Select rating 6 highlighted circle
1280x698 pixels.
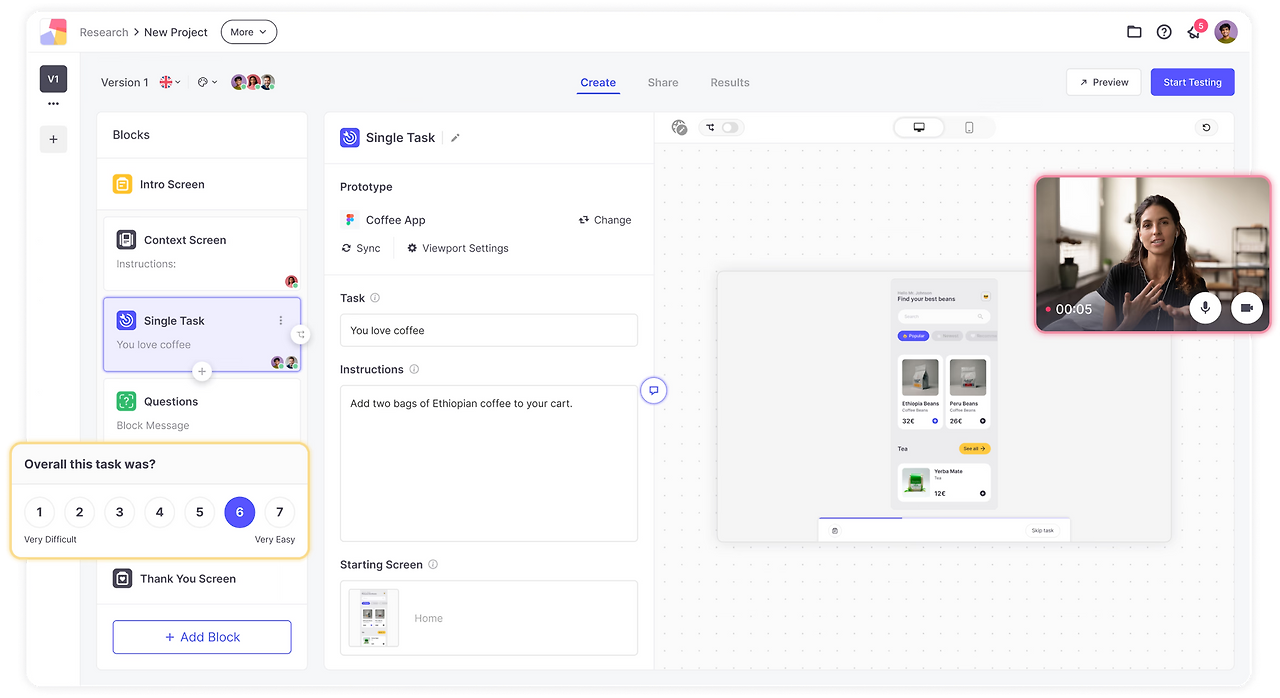pyautogui.click(x=239, y=512)
